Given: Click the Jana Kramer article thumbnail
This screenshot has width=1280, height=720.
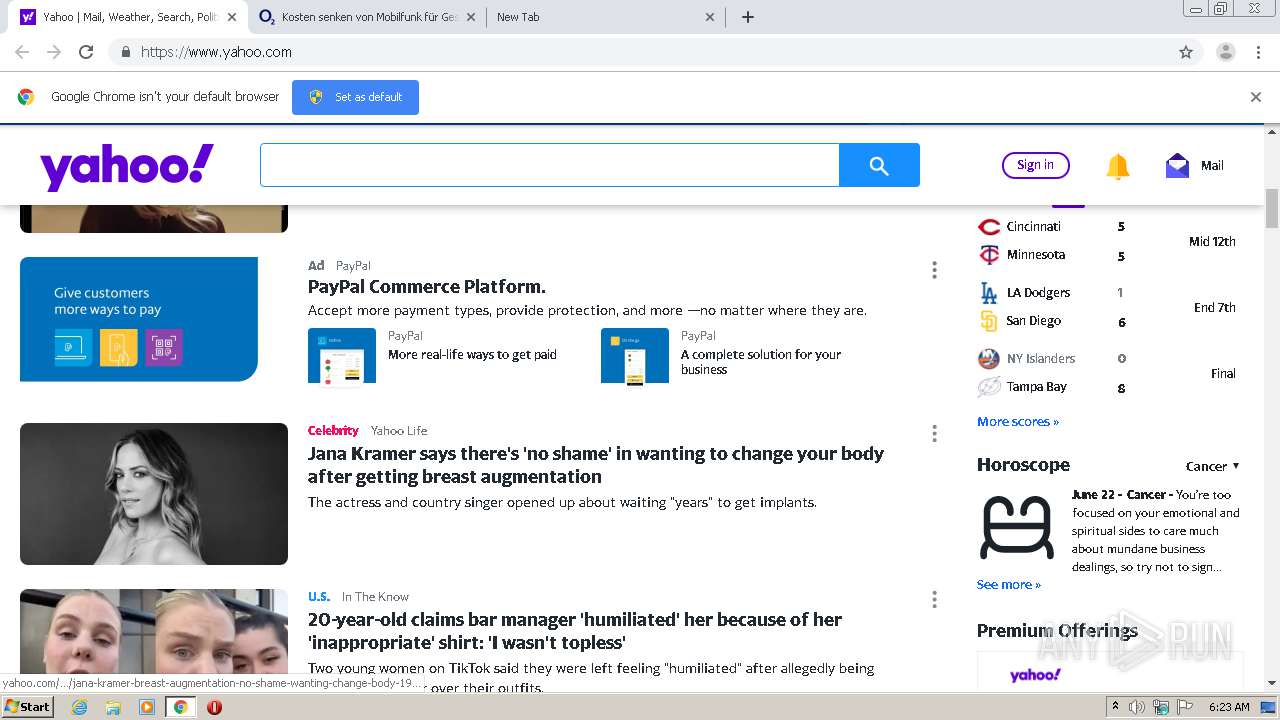Looking at the screenshot, I should pyautogui.click(x=154, y=494).
